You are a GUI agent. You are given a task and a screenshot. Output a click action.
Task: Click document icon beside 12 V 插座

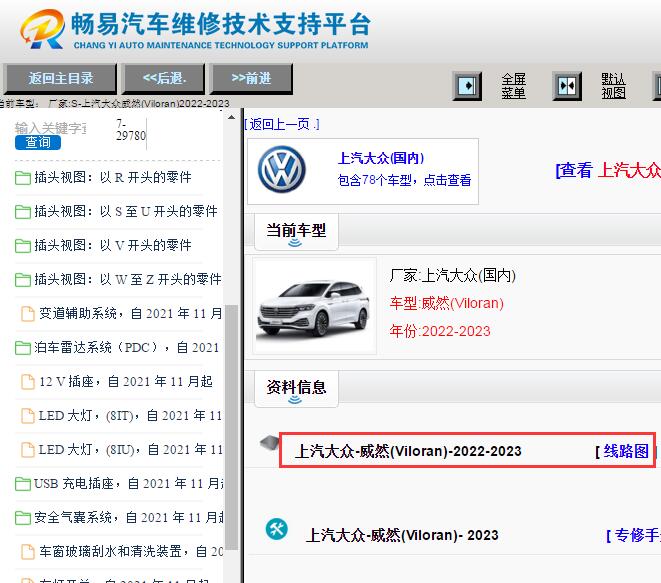[x=28, y=382]
